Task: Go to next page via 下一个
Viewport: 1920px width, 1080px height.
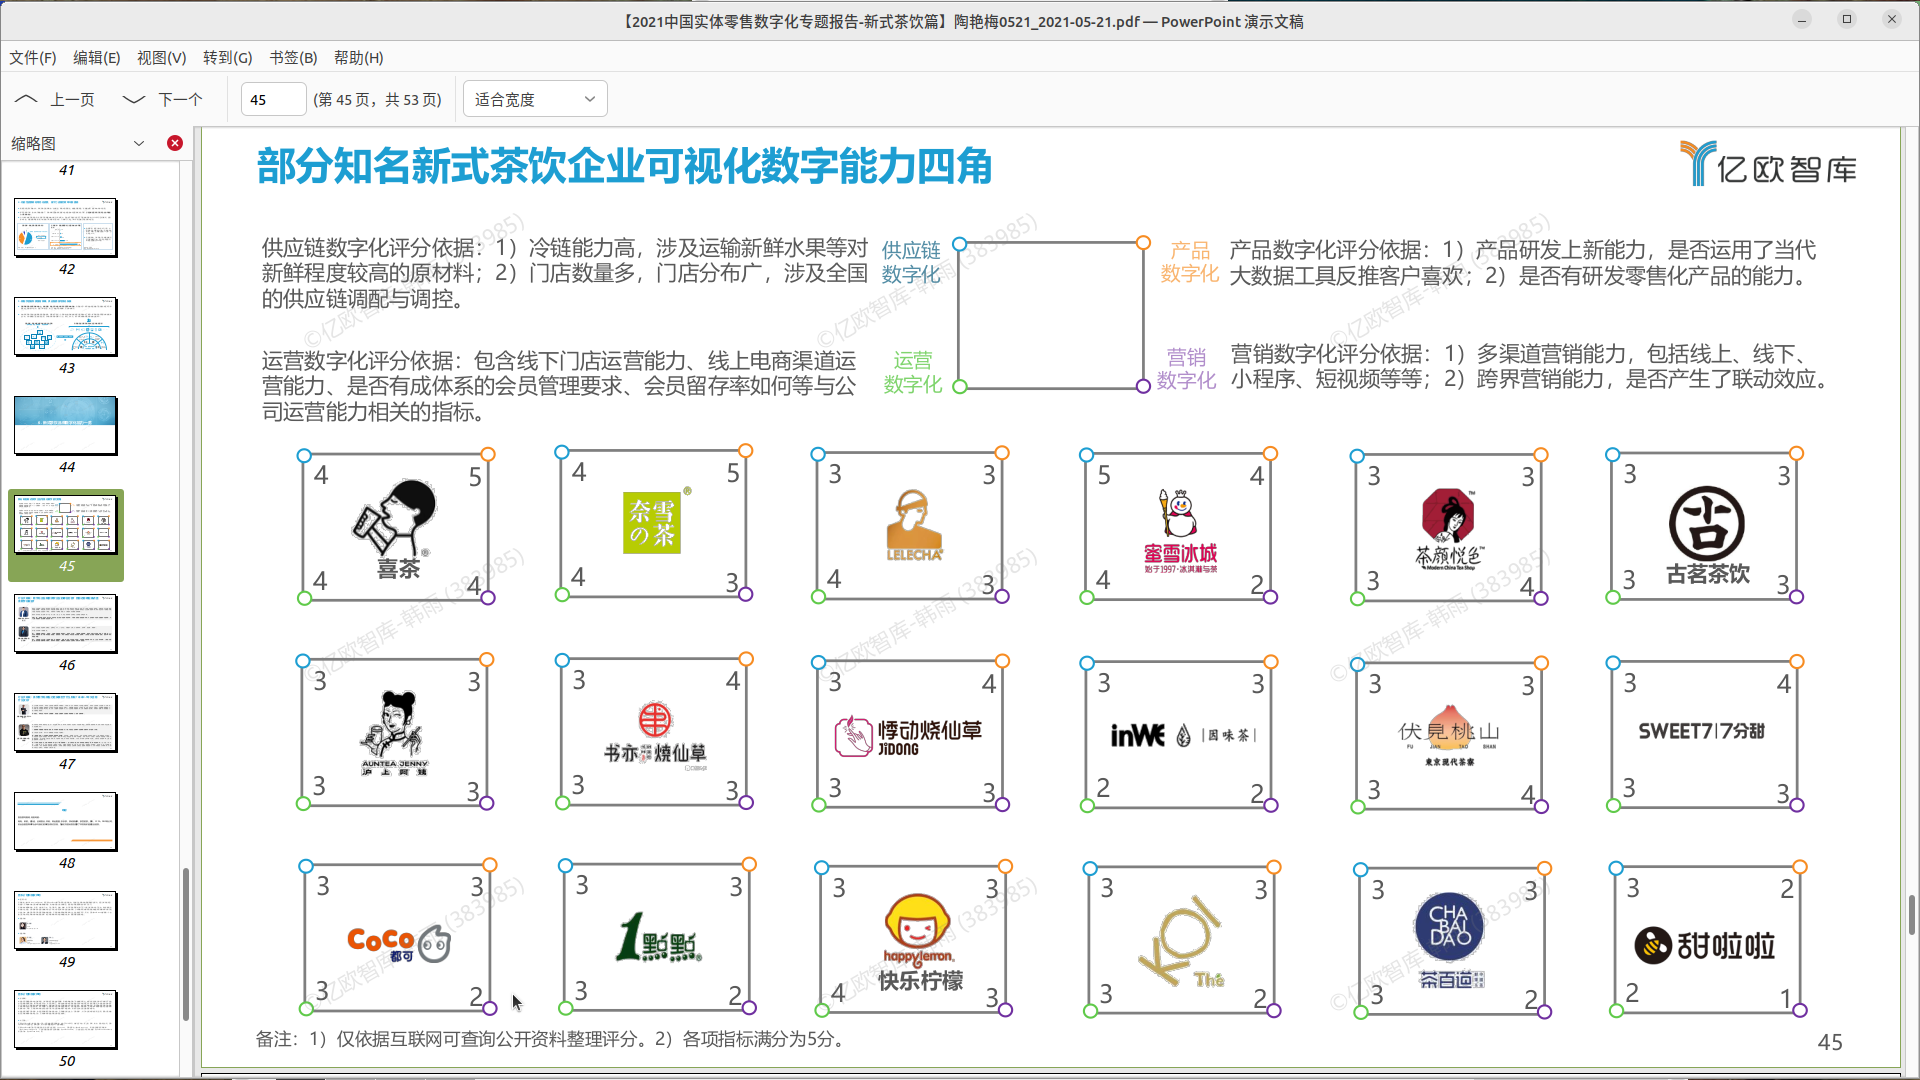Action: pos(181,99)
